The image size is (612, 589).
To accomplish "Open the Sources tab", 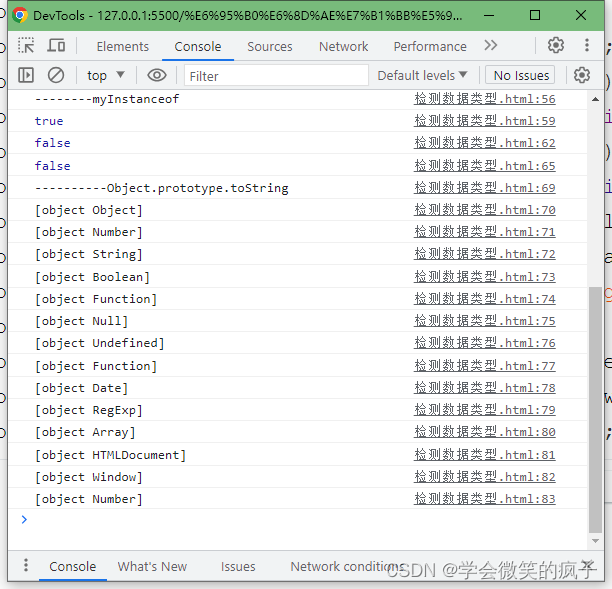I will [x=269, y=46].
